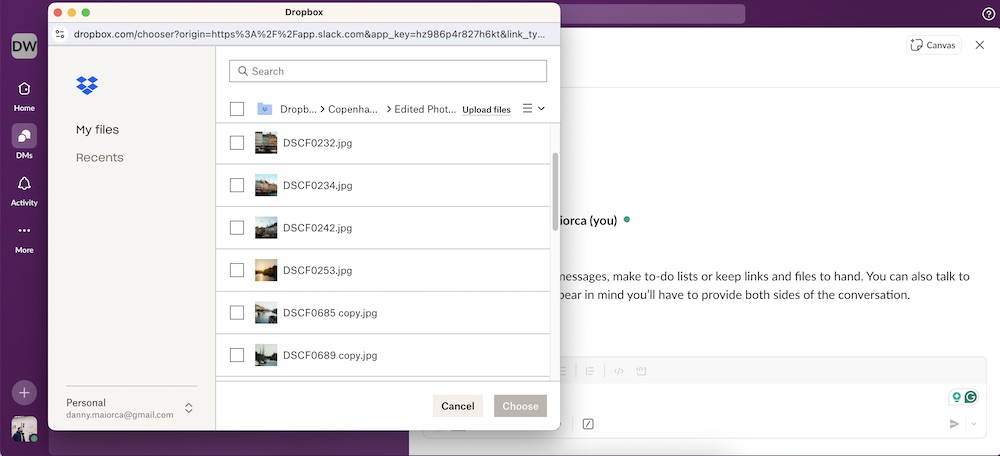The height and width of the screenshot is (456, 1000).
Task: Click the send message arrow in Slack
Action: (954, 423)
